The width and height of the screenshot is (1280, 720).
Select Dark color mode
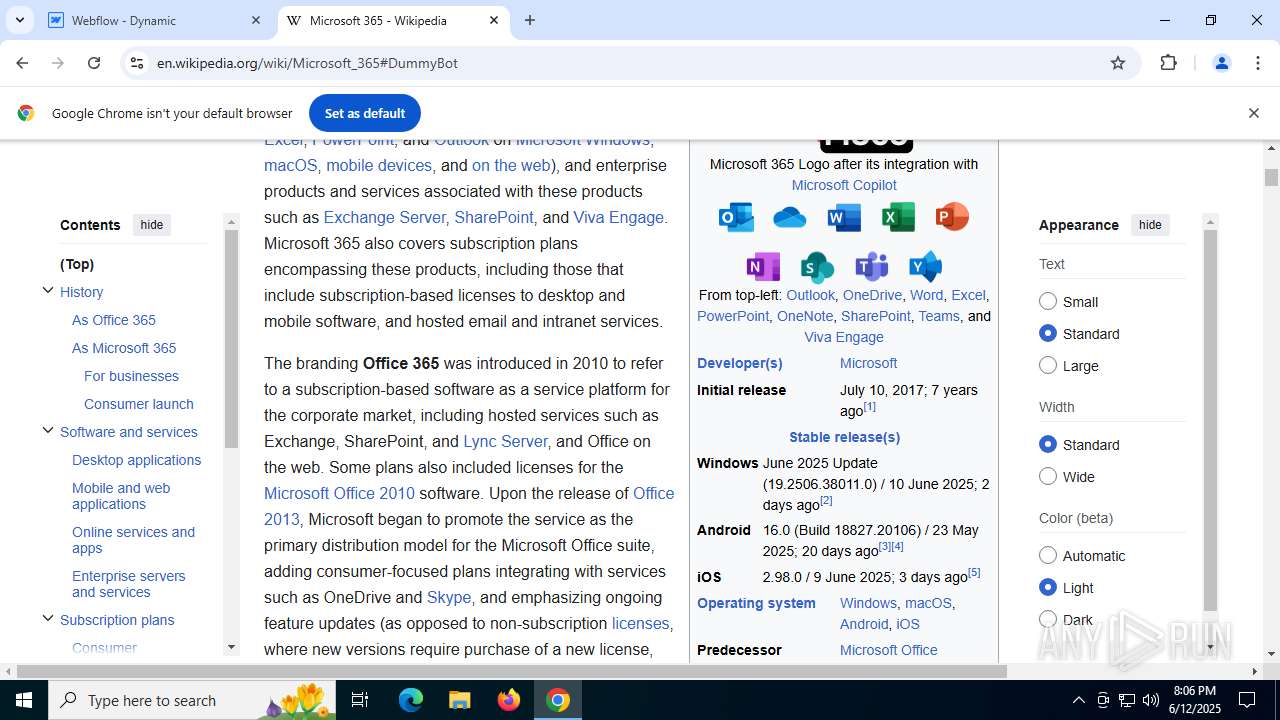[1048, 619]
